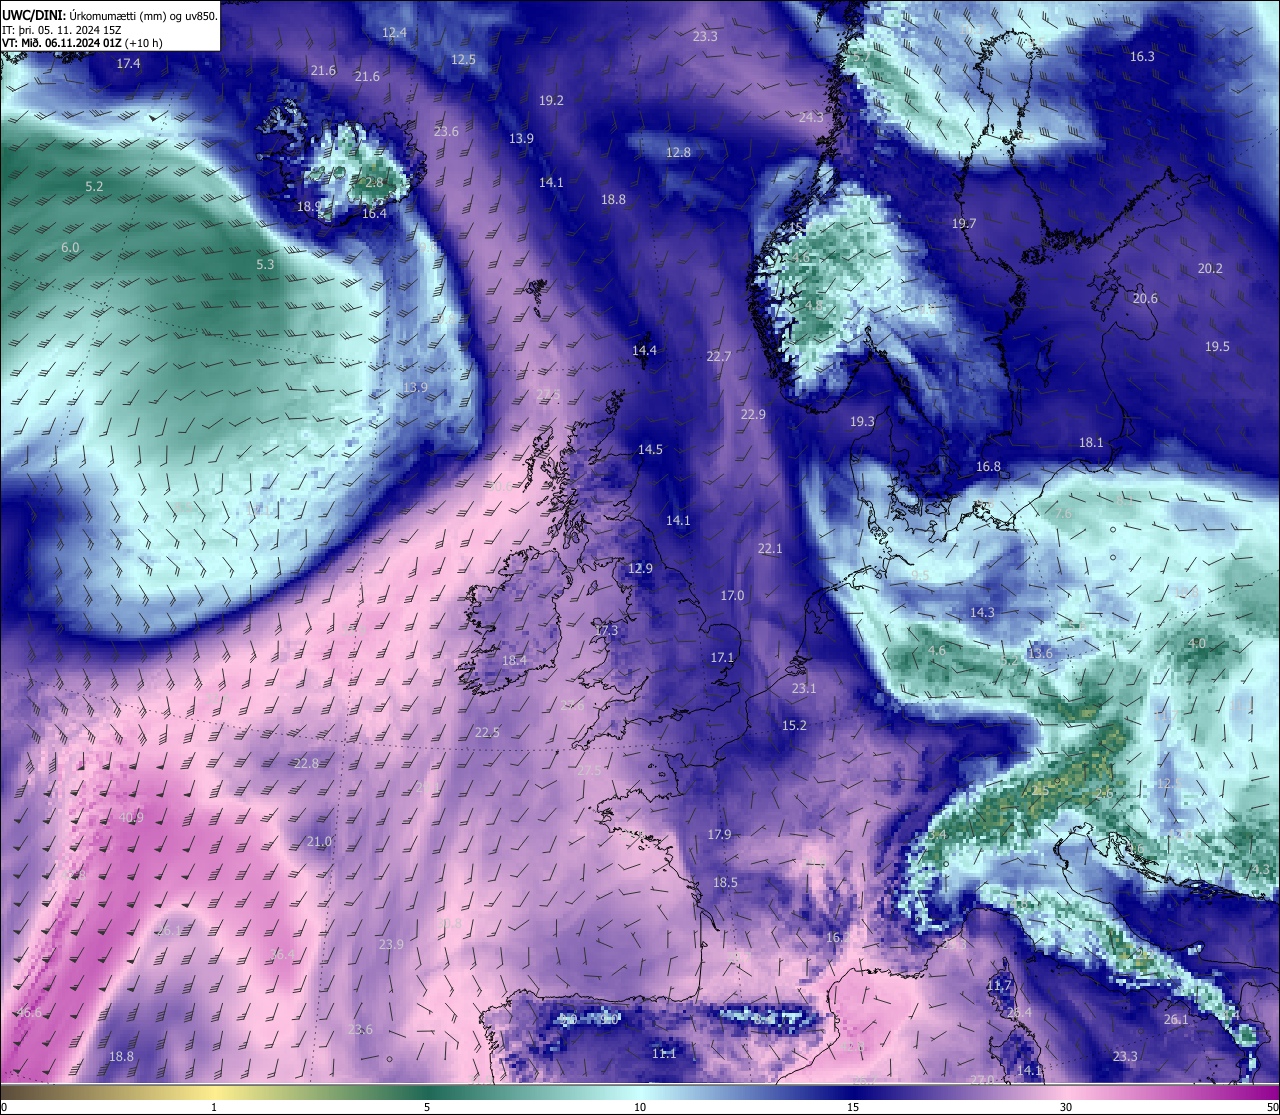
Task: Select the VT valid time line 06.11.2024 01Z
Action: 83,43
